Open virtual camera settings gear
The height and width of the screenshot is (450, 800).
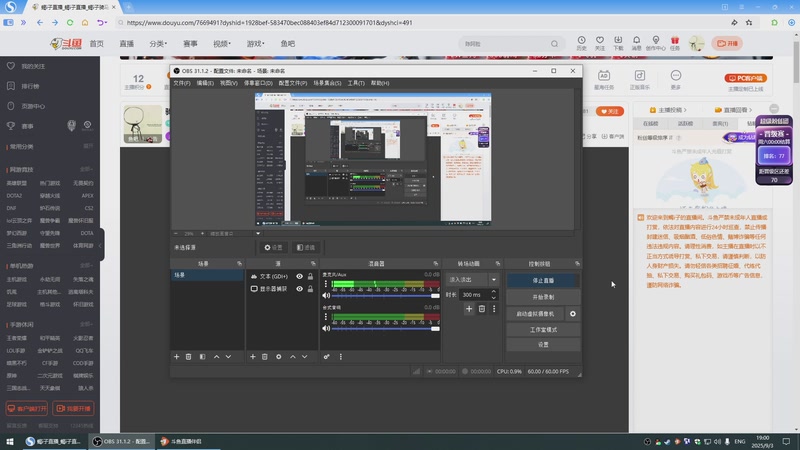pyautogui.click(x=573, y=314)
